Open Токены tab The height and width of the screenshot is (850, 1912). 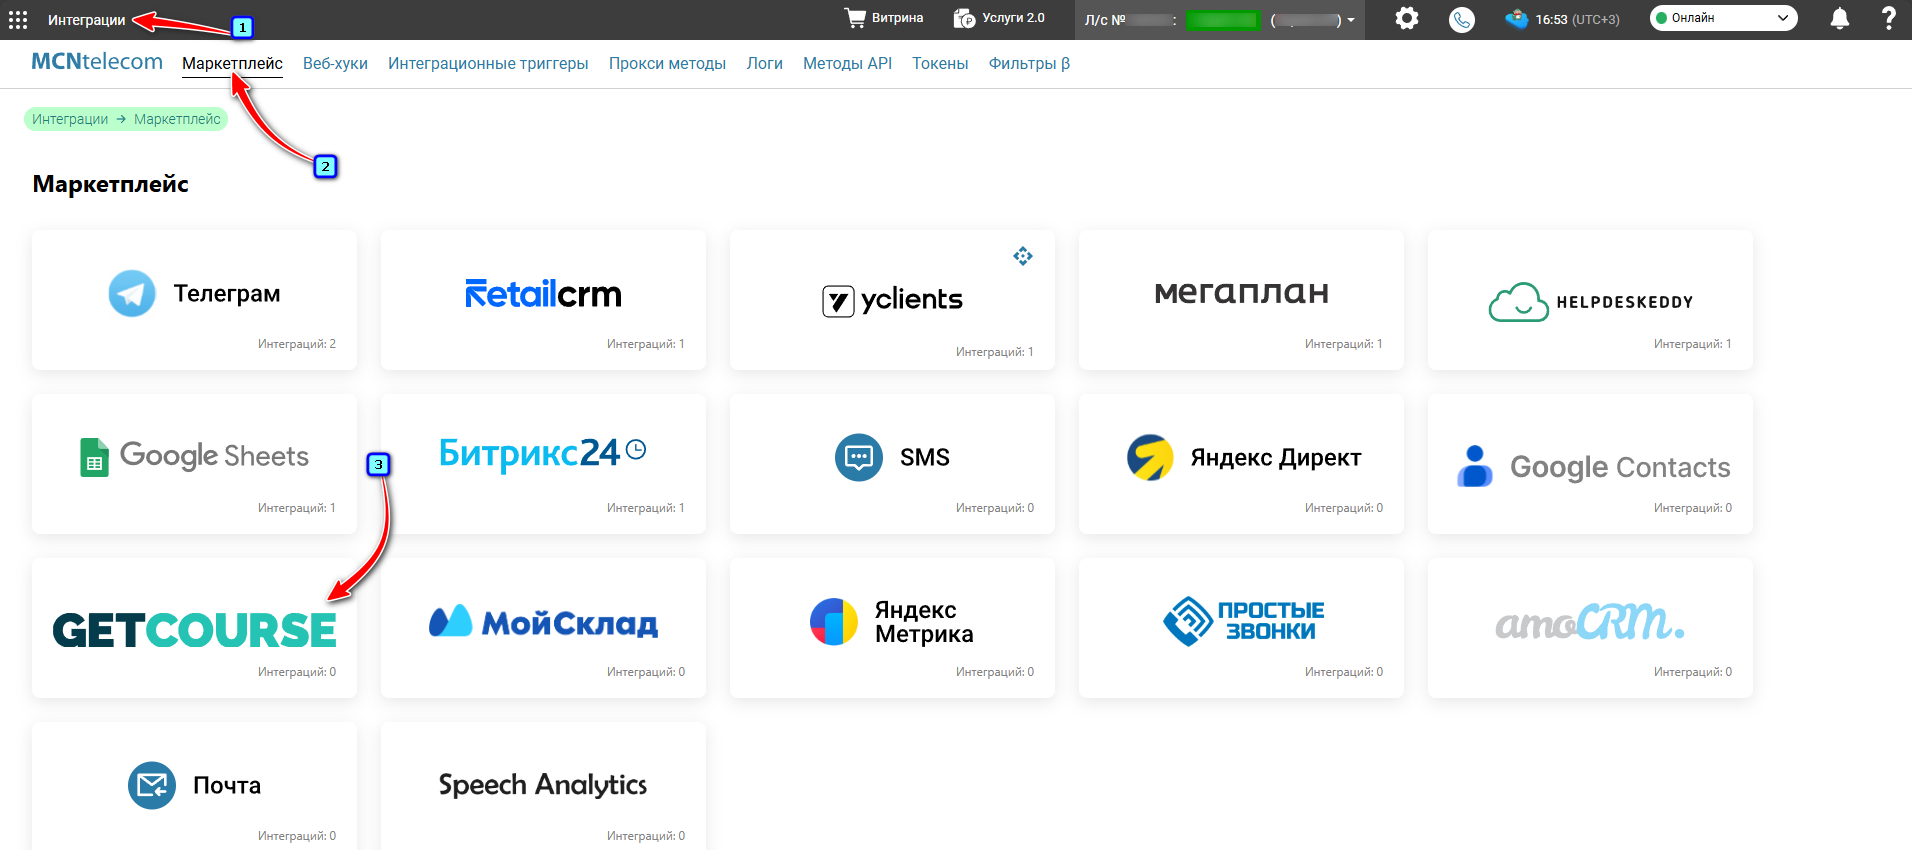point(940,63)
